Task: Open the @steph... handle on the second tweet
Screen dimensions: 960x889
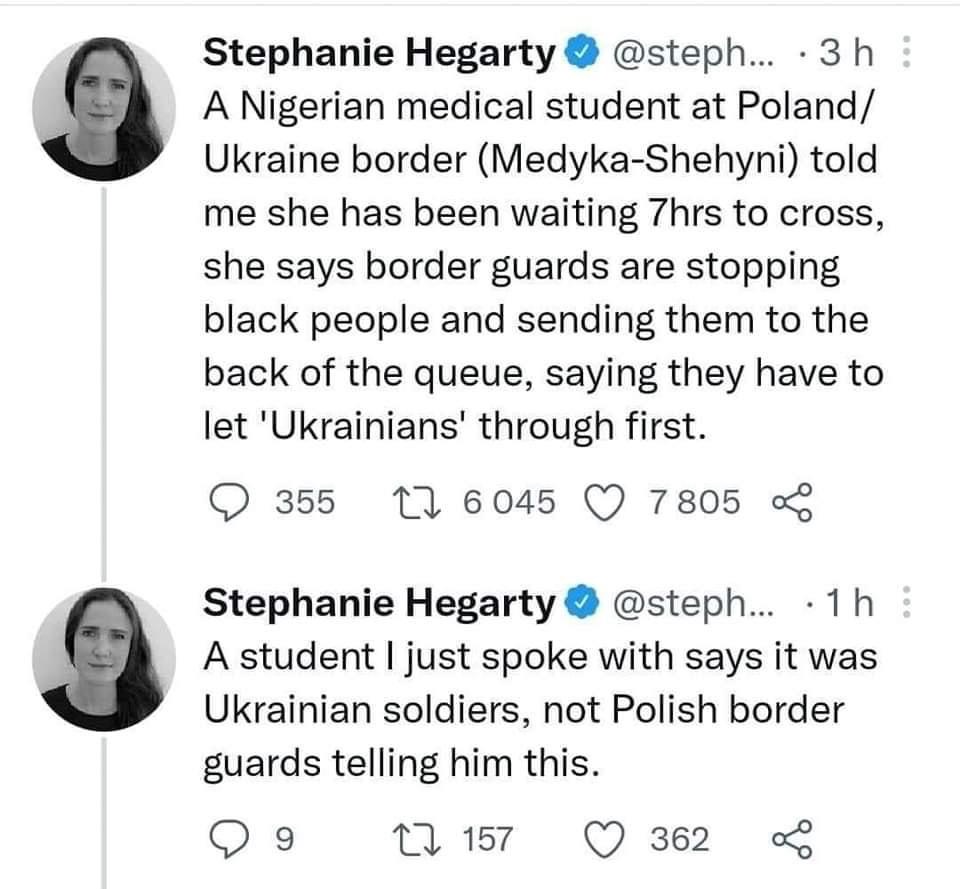Action: 693,604
